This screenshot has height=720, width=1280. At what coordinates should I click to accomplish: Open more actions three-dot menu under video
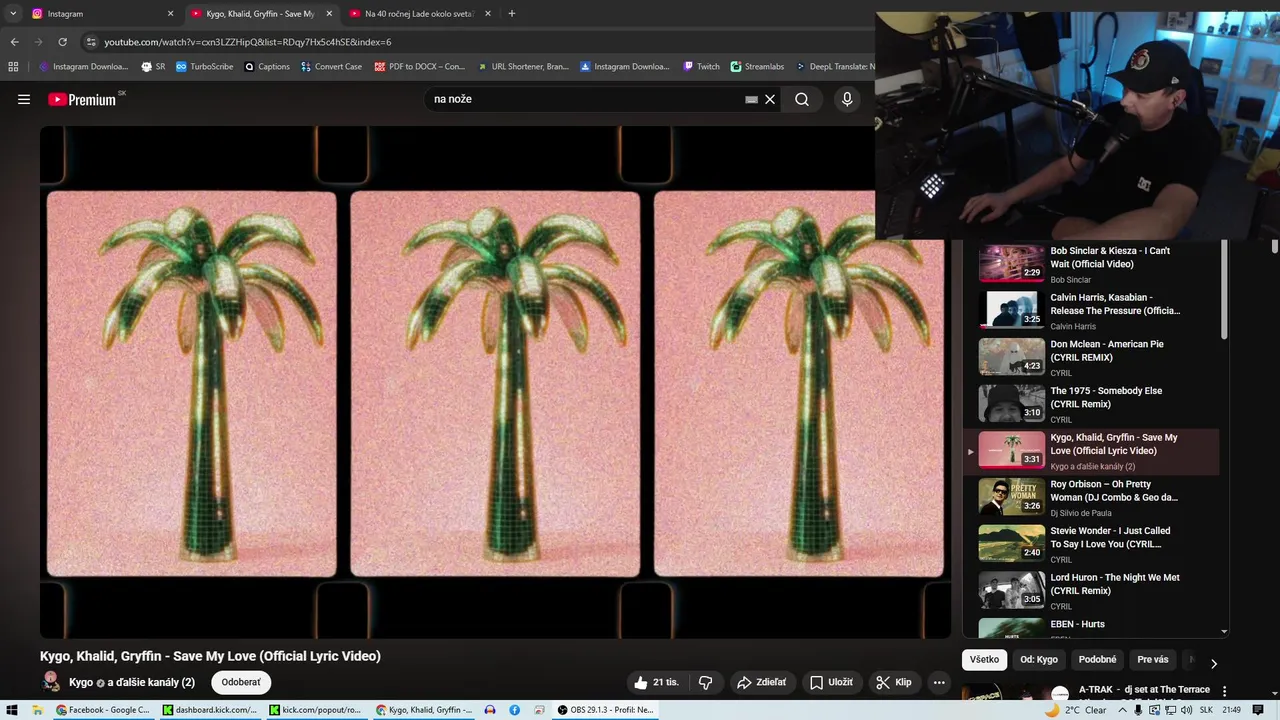(x=938, y=682)
